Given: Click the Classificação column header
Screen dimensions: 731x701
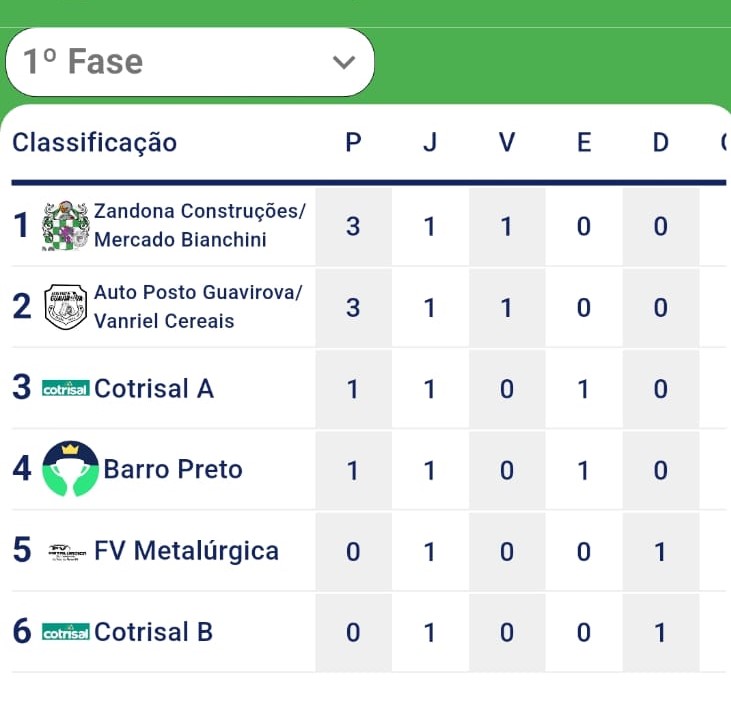Looking at the screenshot, I should pyautogui.click(x=94, y=143).
